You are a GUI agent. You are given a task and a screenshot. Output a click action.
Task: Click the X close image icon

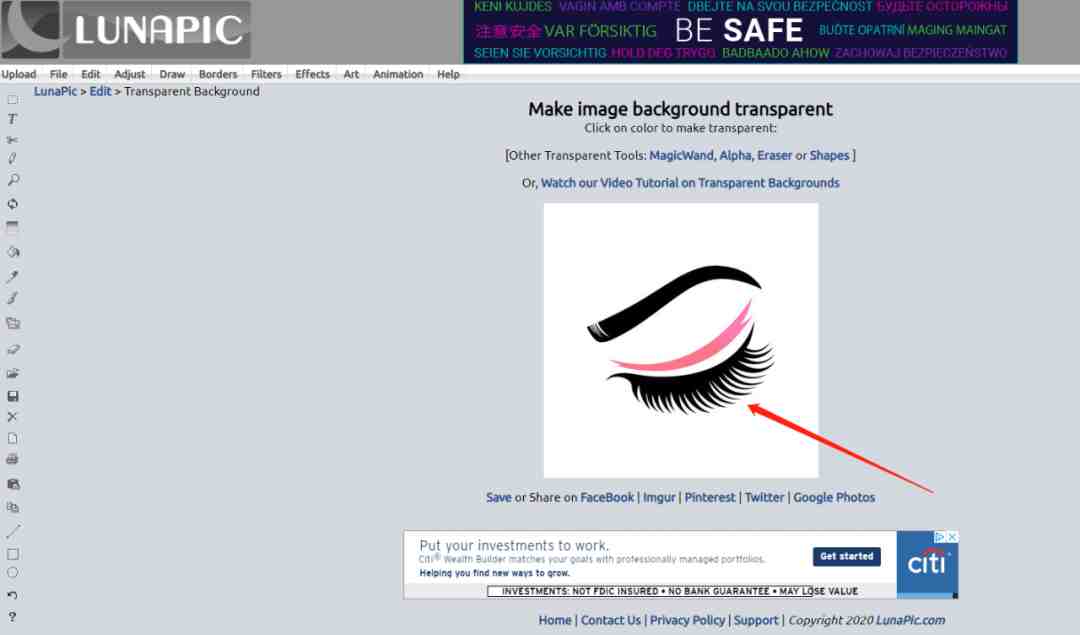click(x=12, y=417)
